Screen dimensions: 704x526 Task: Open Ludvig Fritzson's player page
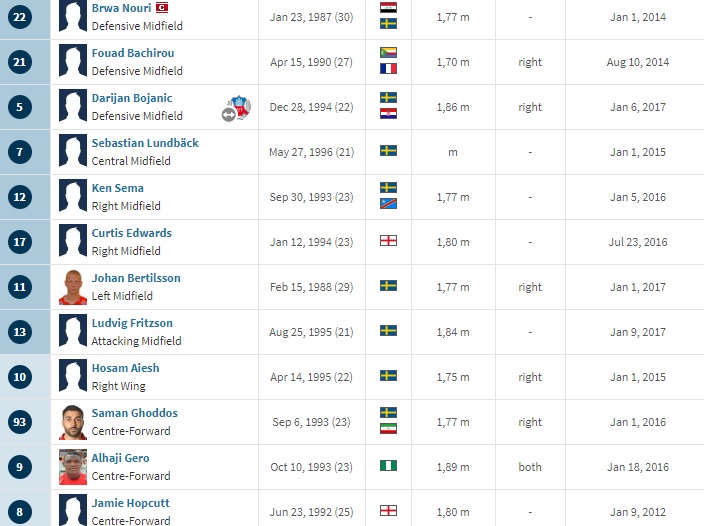132,323
